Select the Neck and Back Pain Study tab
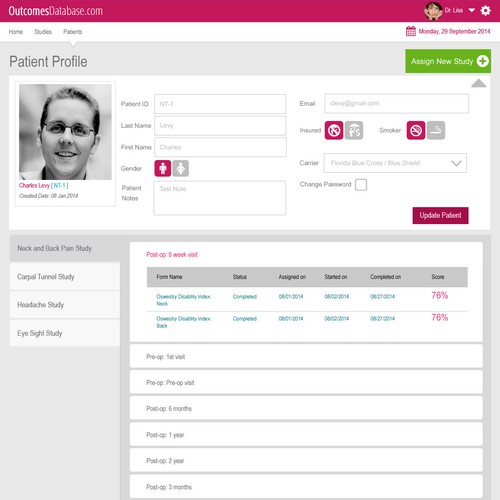Image resolution: width=500 pixels, height=500 pixels. point(65,248)
